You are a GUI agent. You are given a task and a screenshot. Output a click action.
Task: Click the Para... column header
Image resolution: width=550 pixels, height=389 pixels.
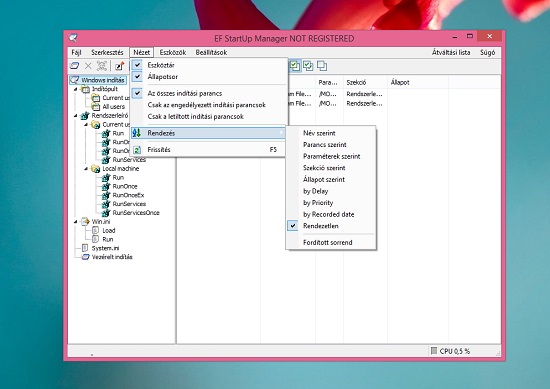point(329,82)
